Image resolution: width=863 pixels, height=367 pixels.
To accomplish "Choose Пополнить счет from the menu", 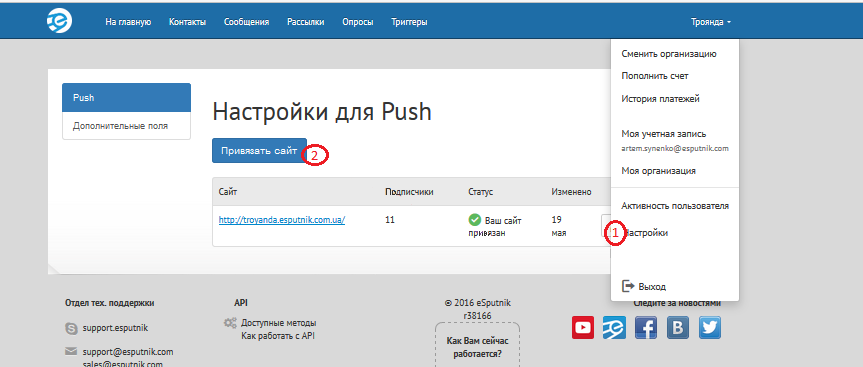I will coord(655,76).
